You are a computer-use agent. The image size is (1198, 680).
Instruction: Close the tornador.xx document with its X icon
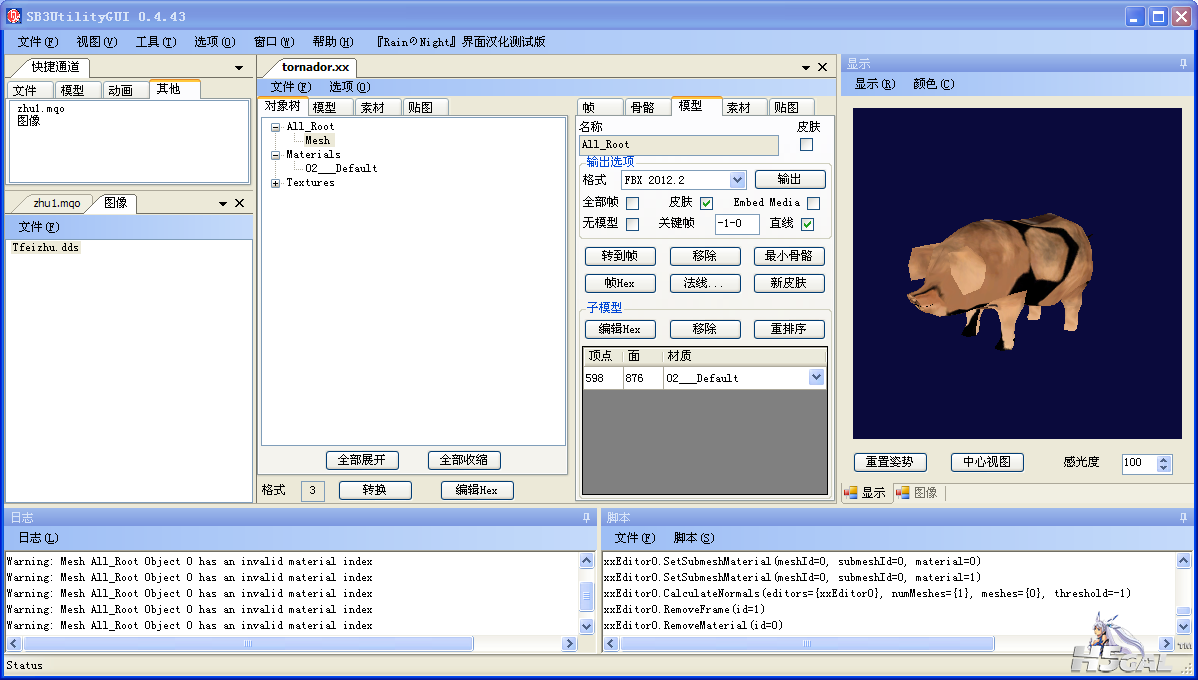point(822,67)
